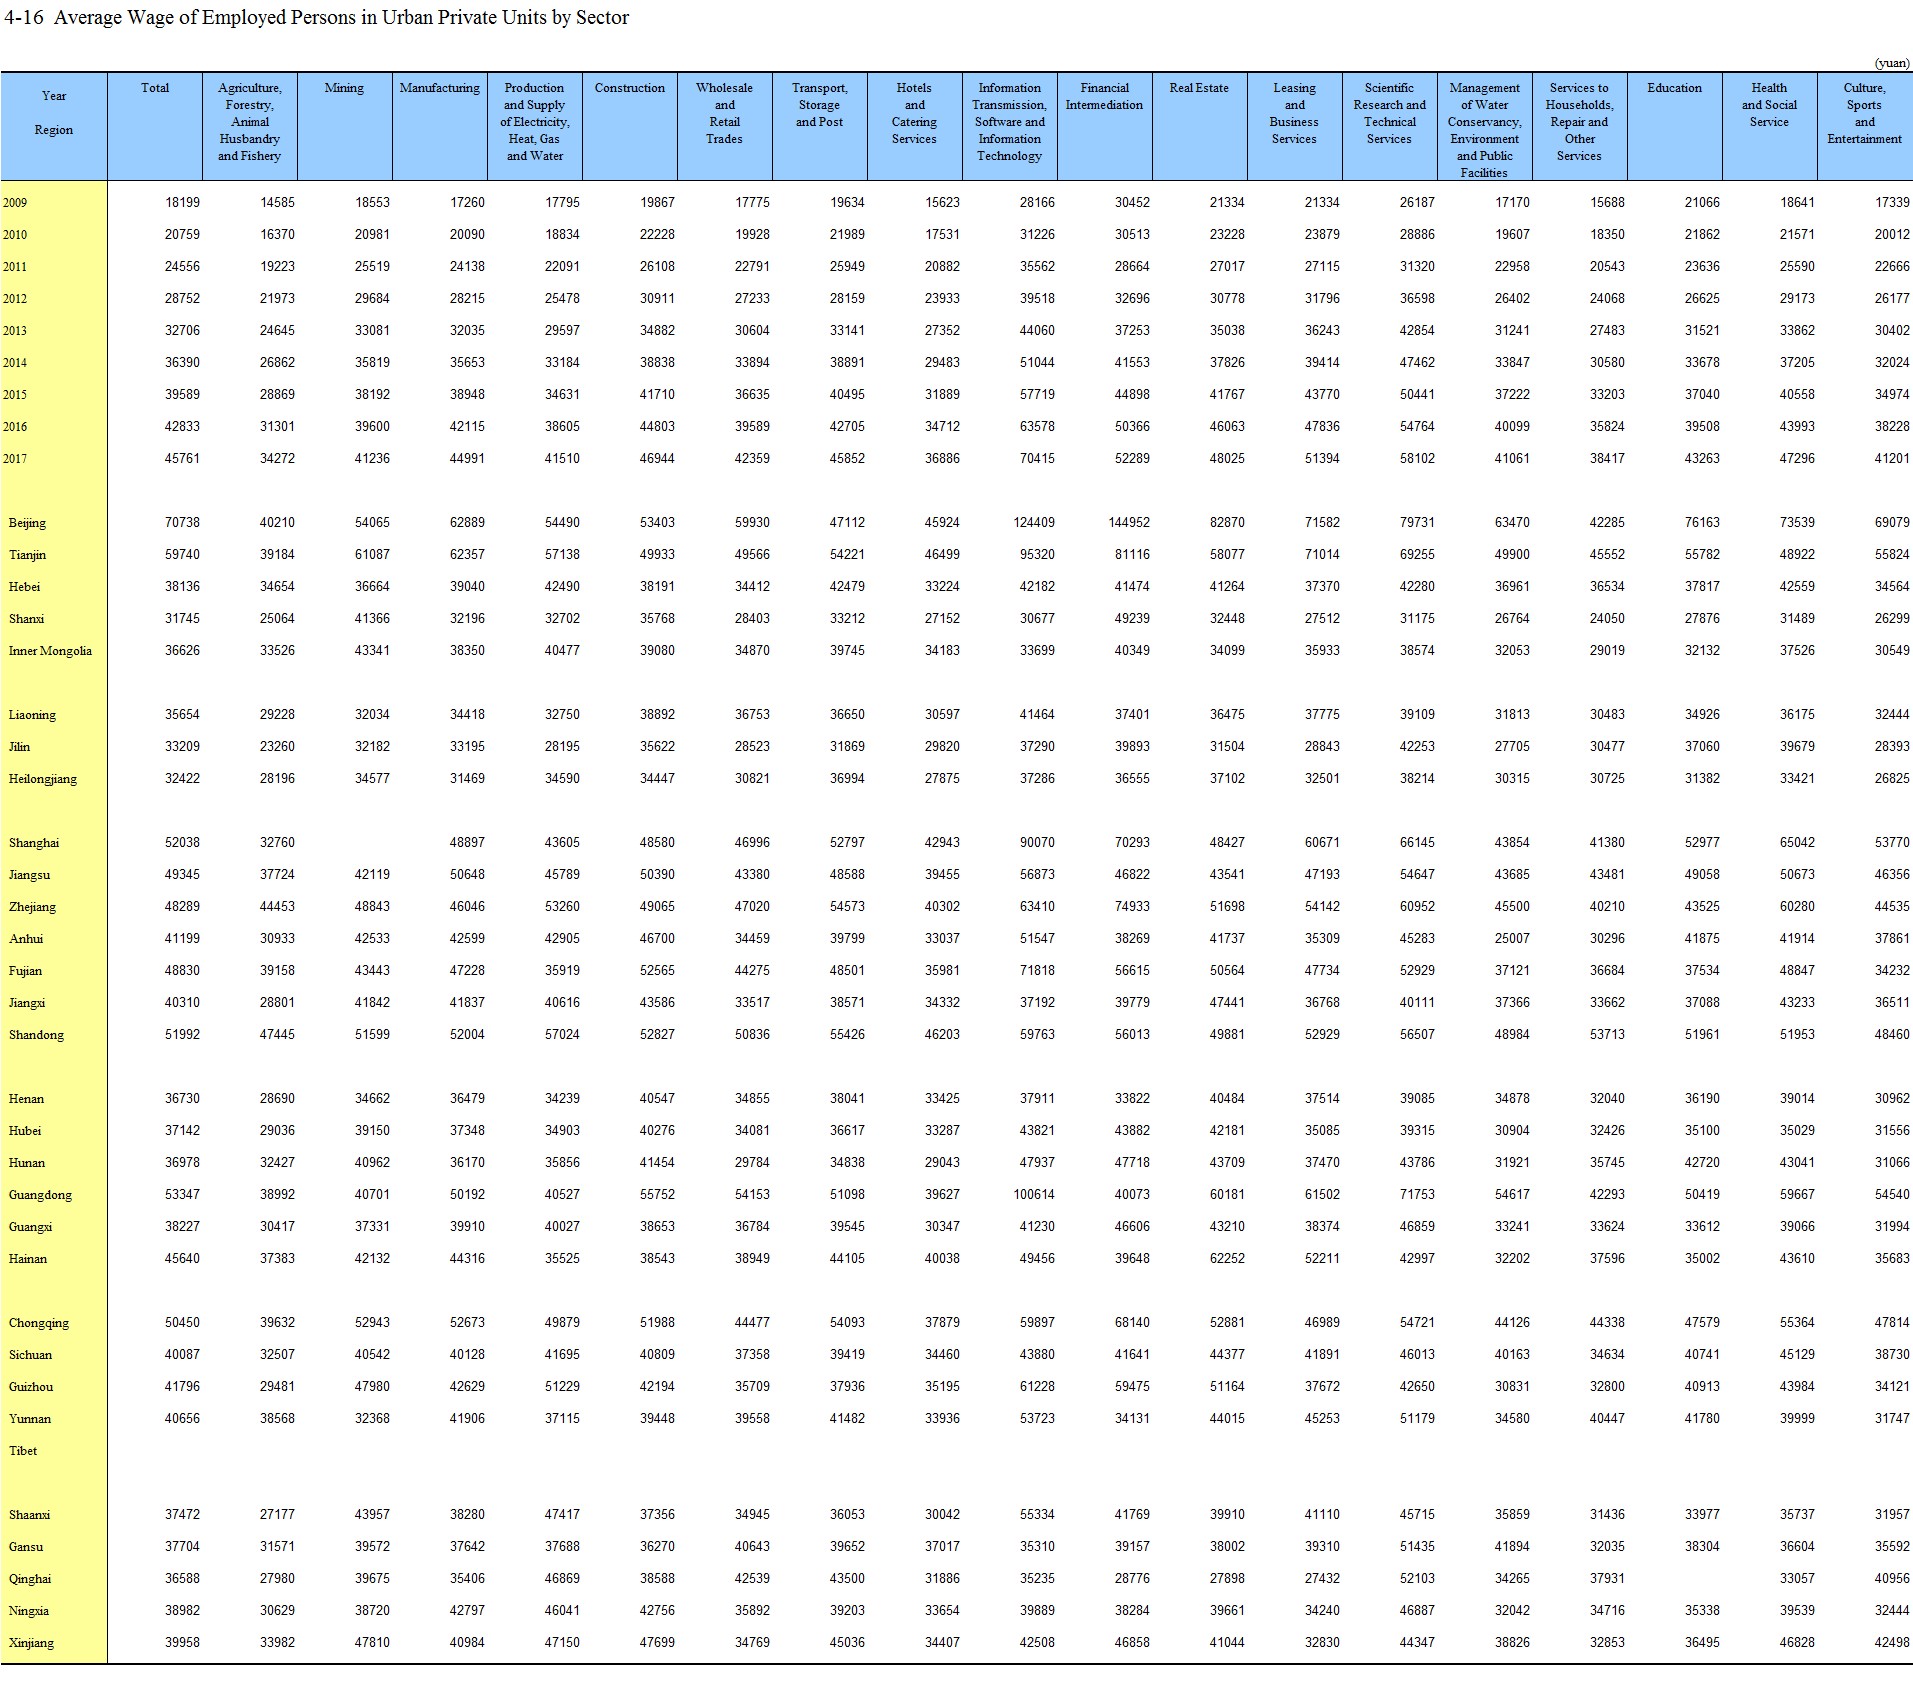The width and height of the screenshot is (1913, 1697).
Task: Select the year row label '2013'
Action: (x=15, y=331)
